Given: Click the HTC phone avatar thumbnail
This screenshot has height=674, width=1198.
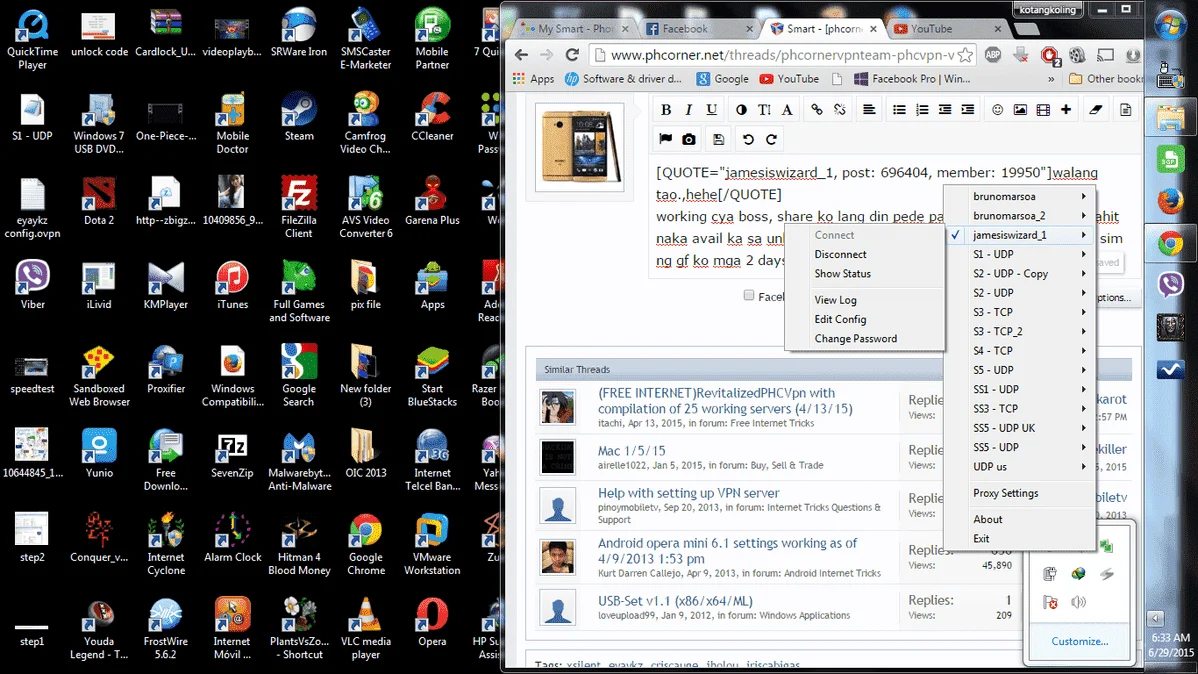Looking at the screenshot, I should coord(579,147).
